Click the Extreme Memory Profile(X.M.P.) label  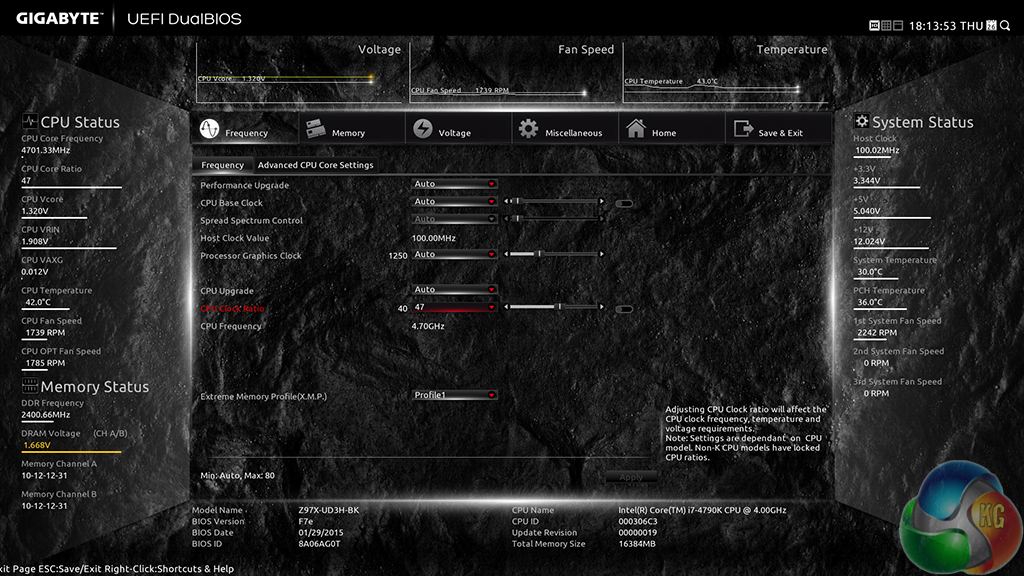[x=263, y=396]
